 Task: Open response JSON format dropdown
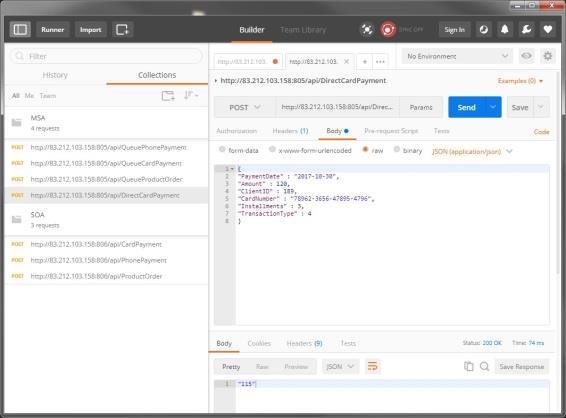340,366
